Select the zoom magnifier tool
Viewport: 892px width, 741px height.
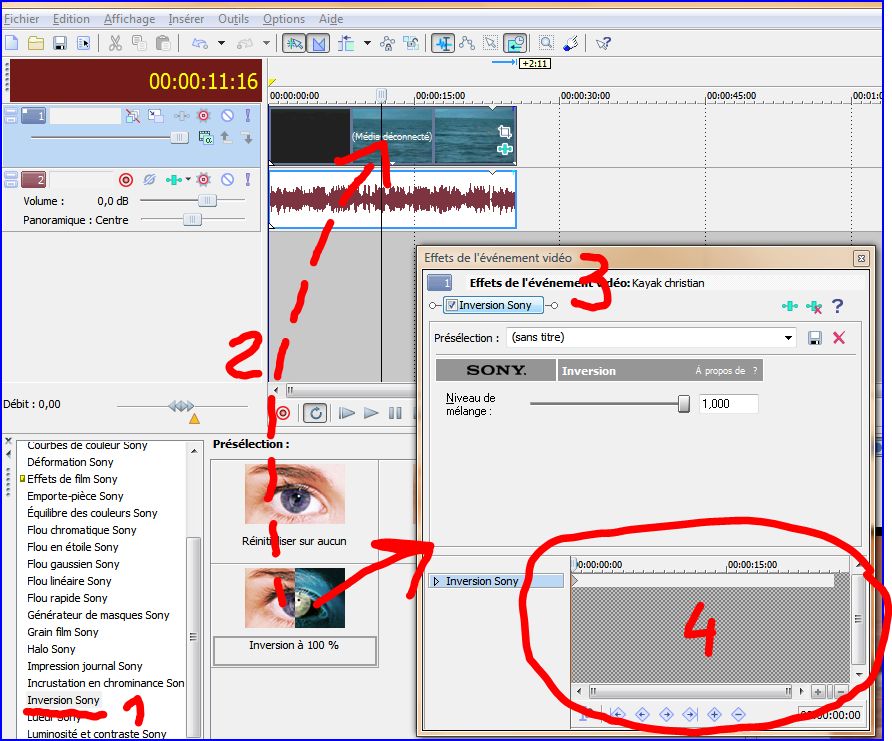[546, 43]
